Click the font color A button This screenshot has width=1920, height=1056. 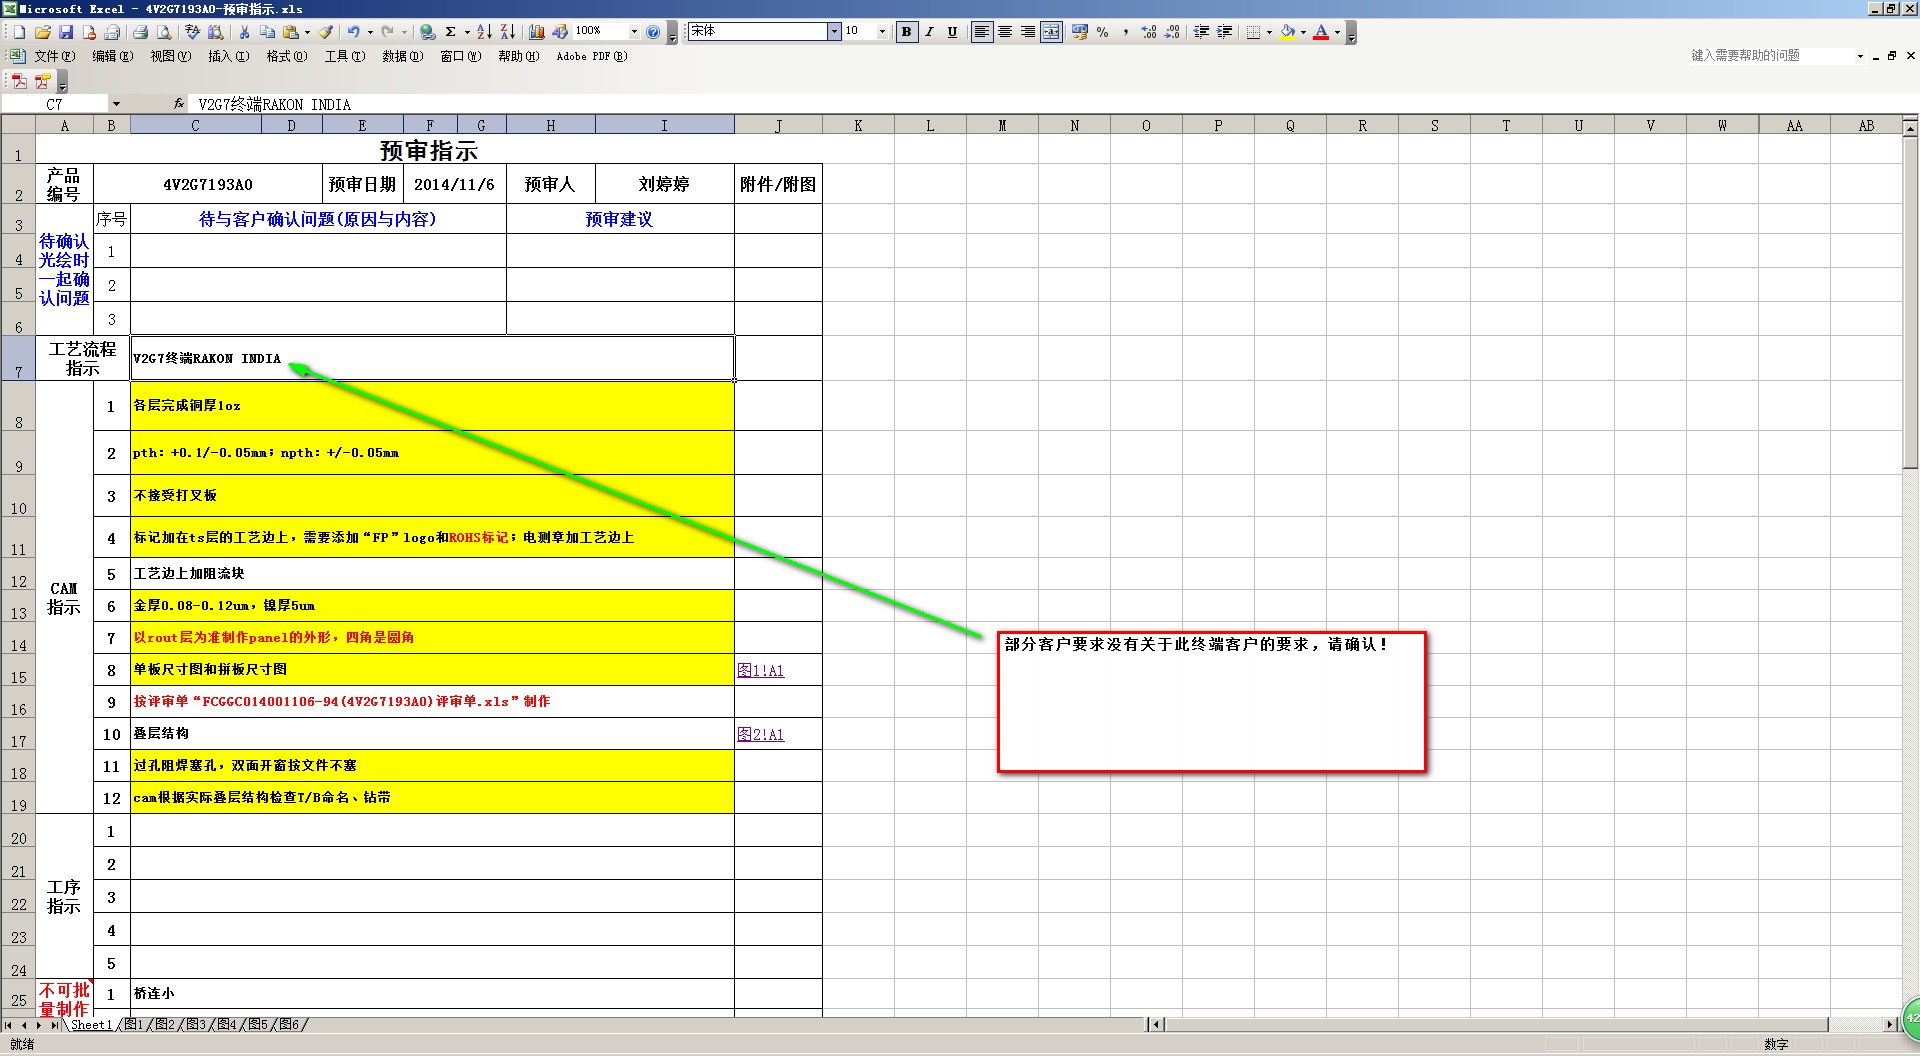click(1320, 32)
